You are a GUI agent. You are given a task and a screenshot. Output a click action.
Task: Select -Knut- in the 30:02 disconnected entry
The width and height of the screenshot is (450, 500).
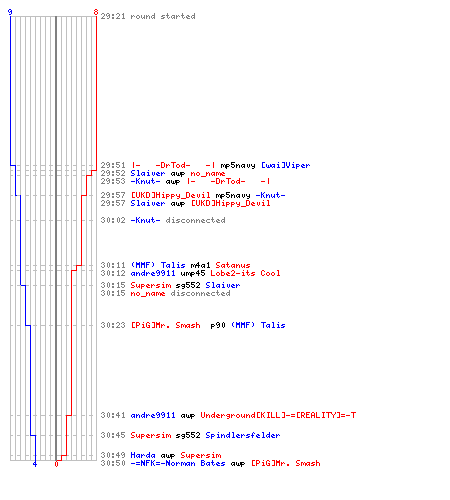[145, 220]
